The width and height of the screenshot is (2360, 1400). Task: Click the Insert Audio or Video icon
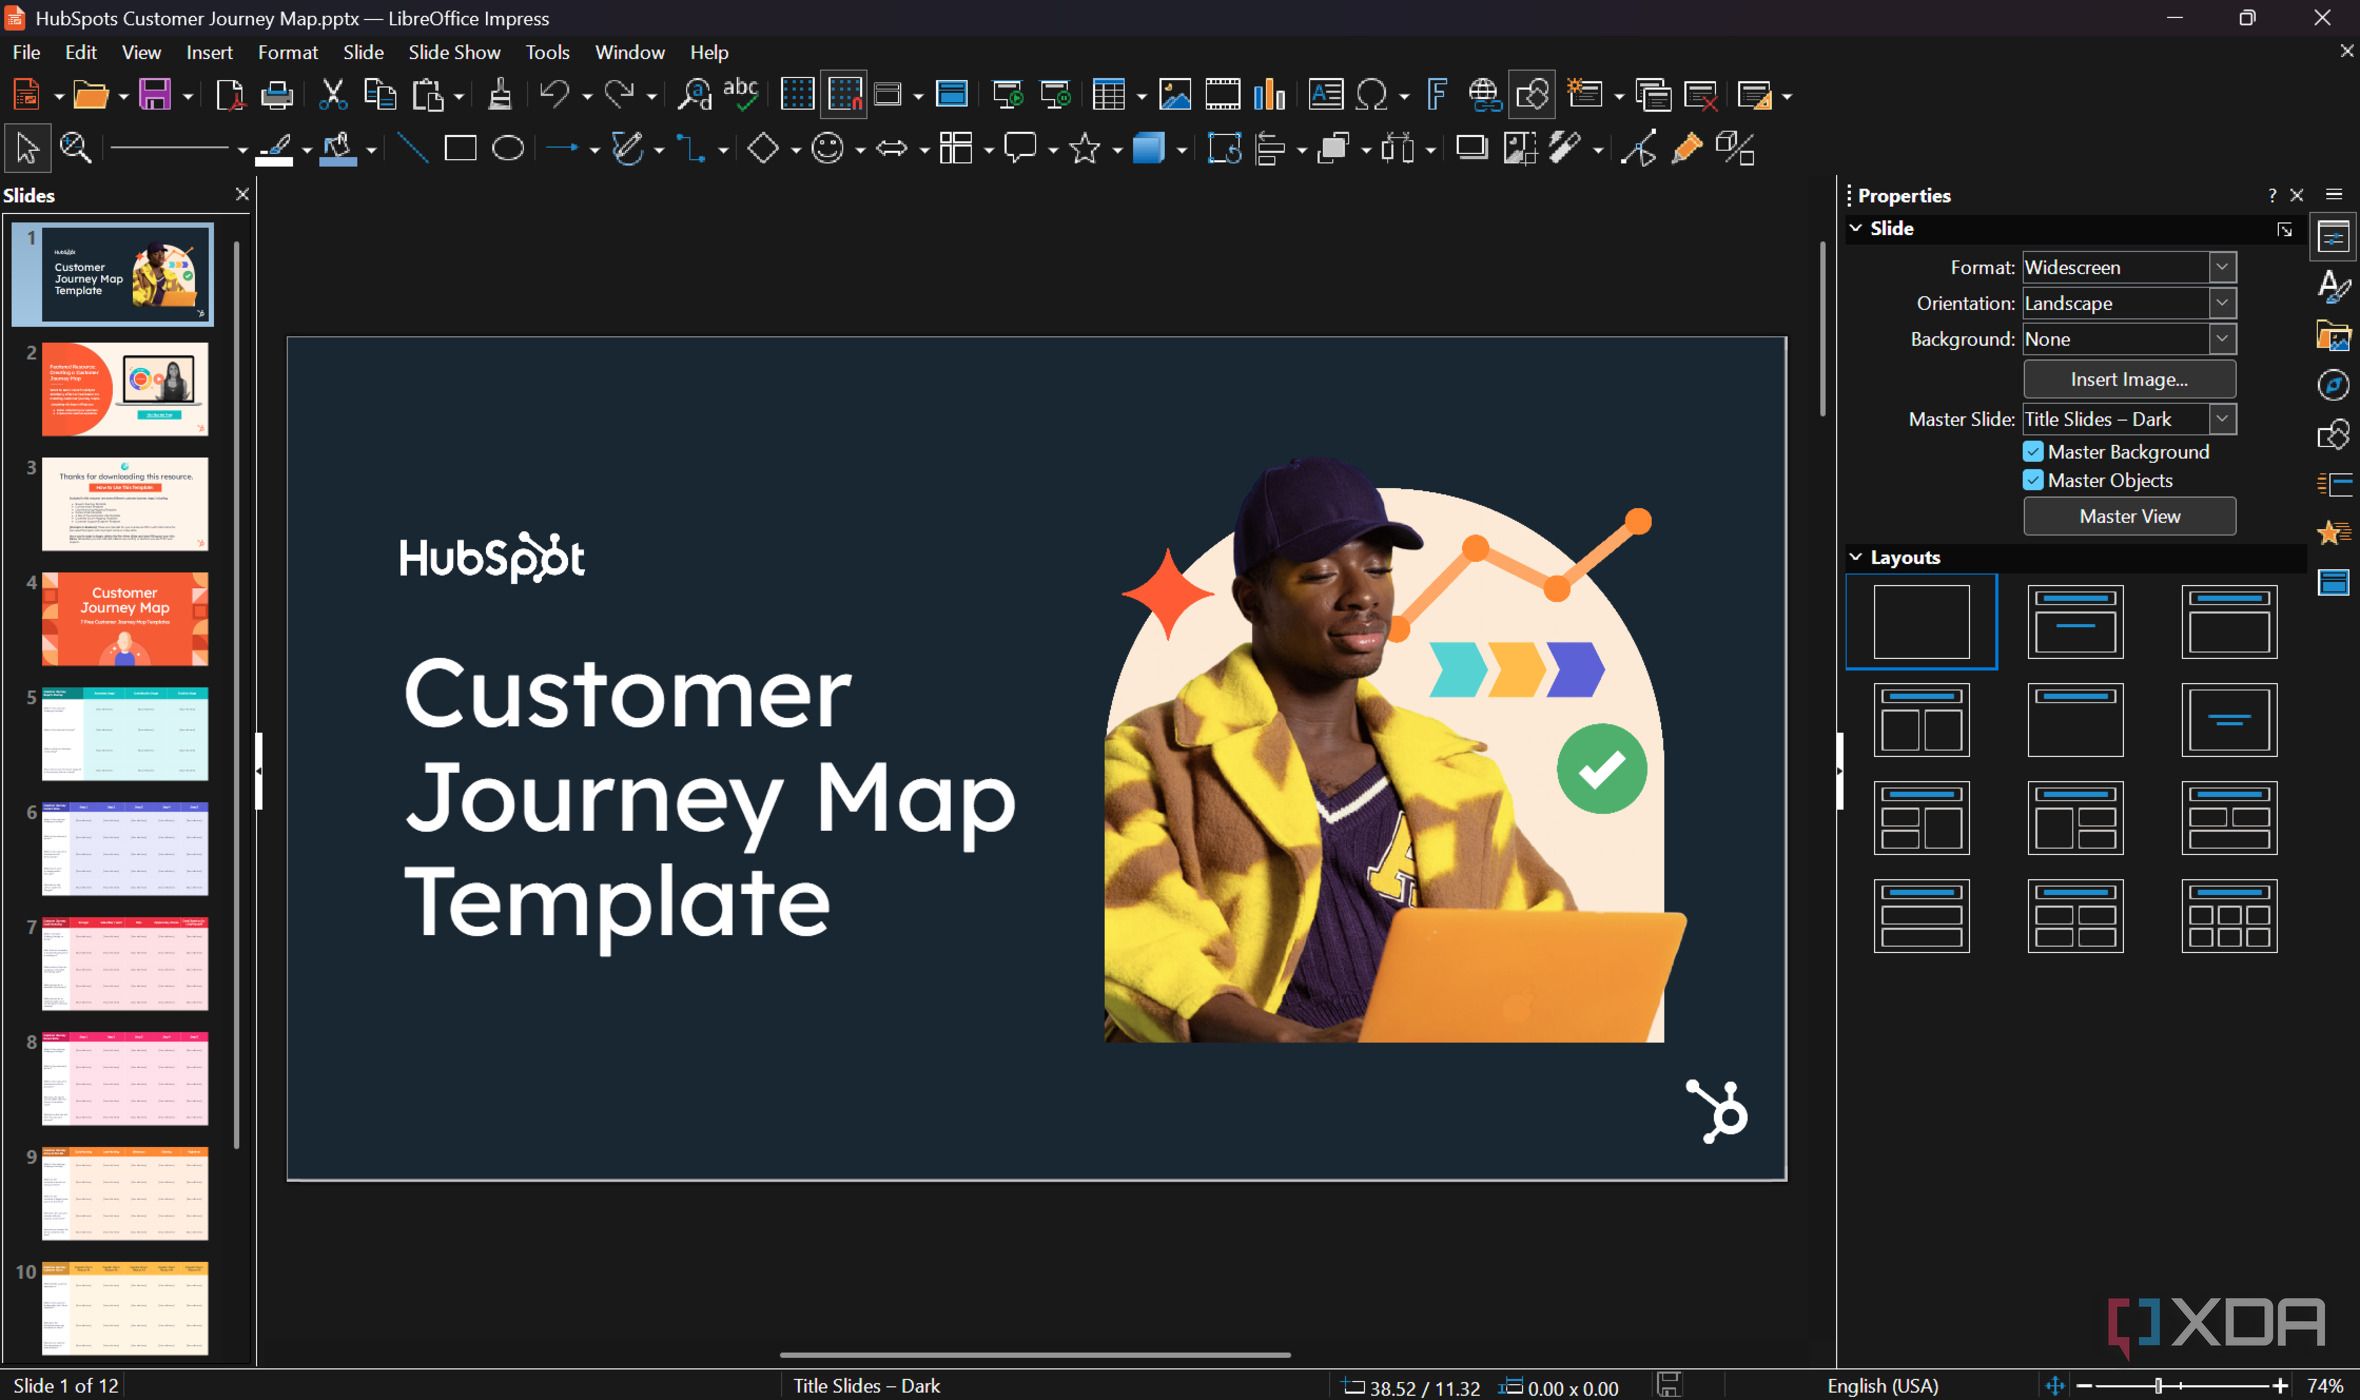click(1222, 95)
